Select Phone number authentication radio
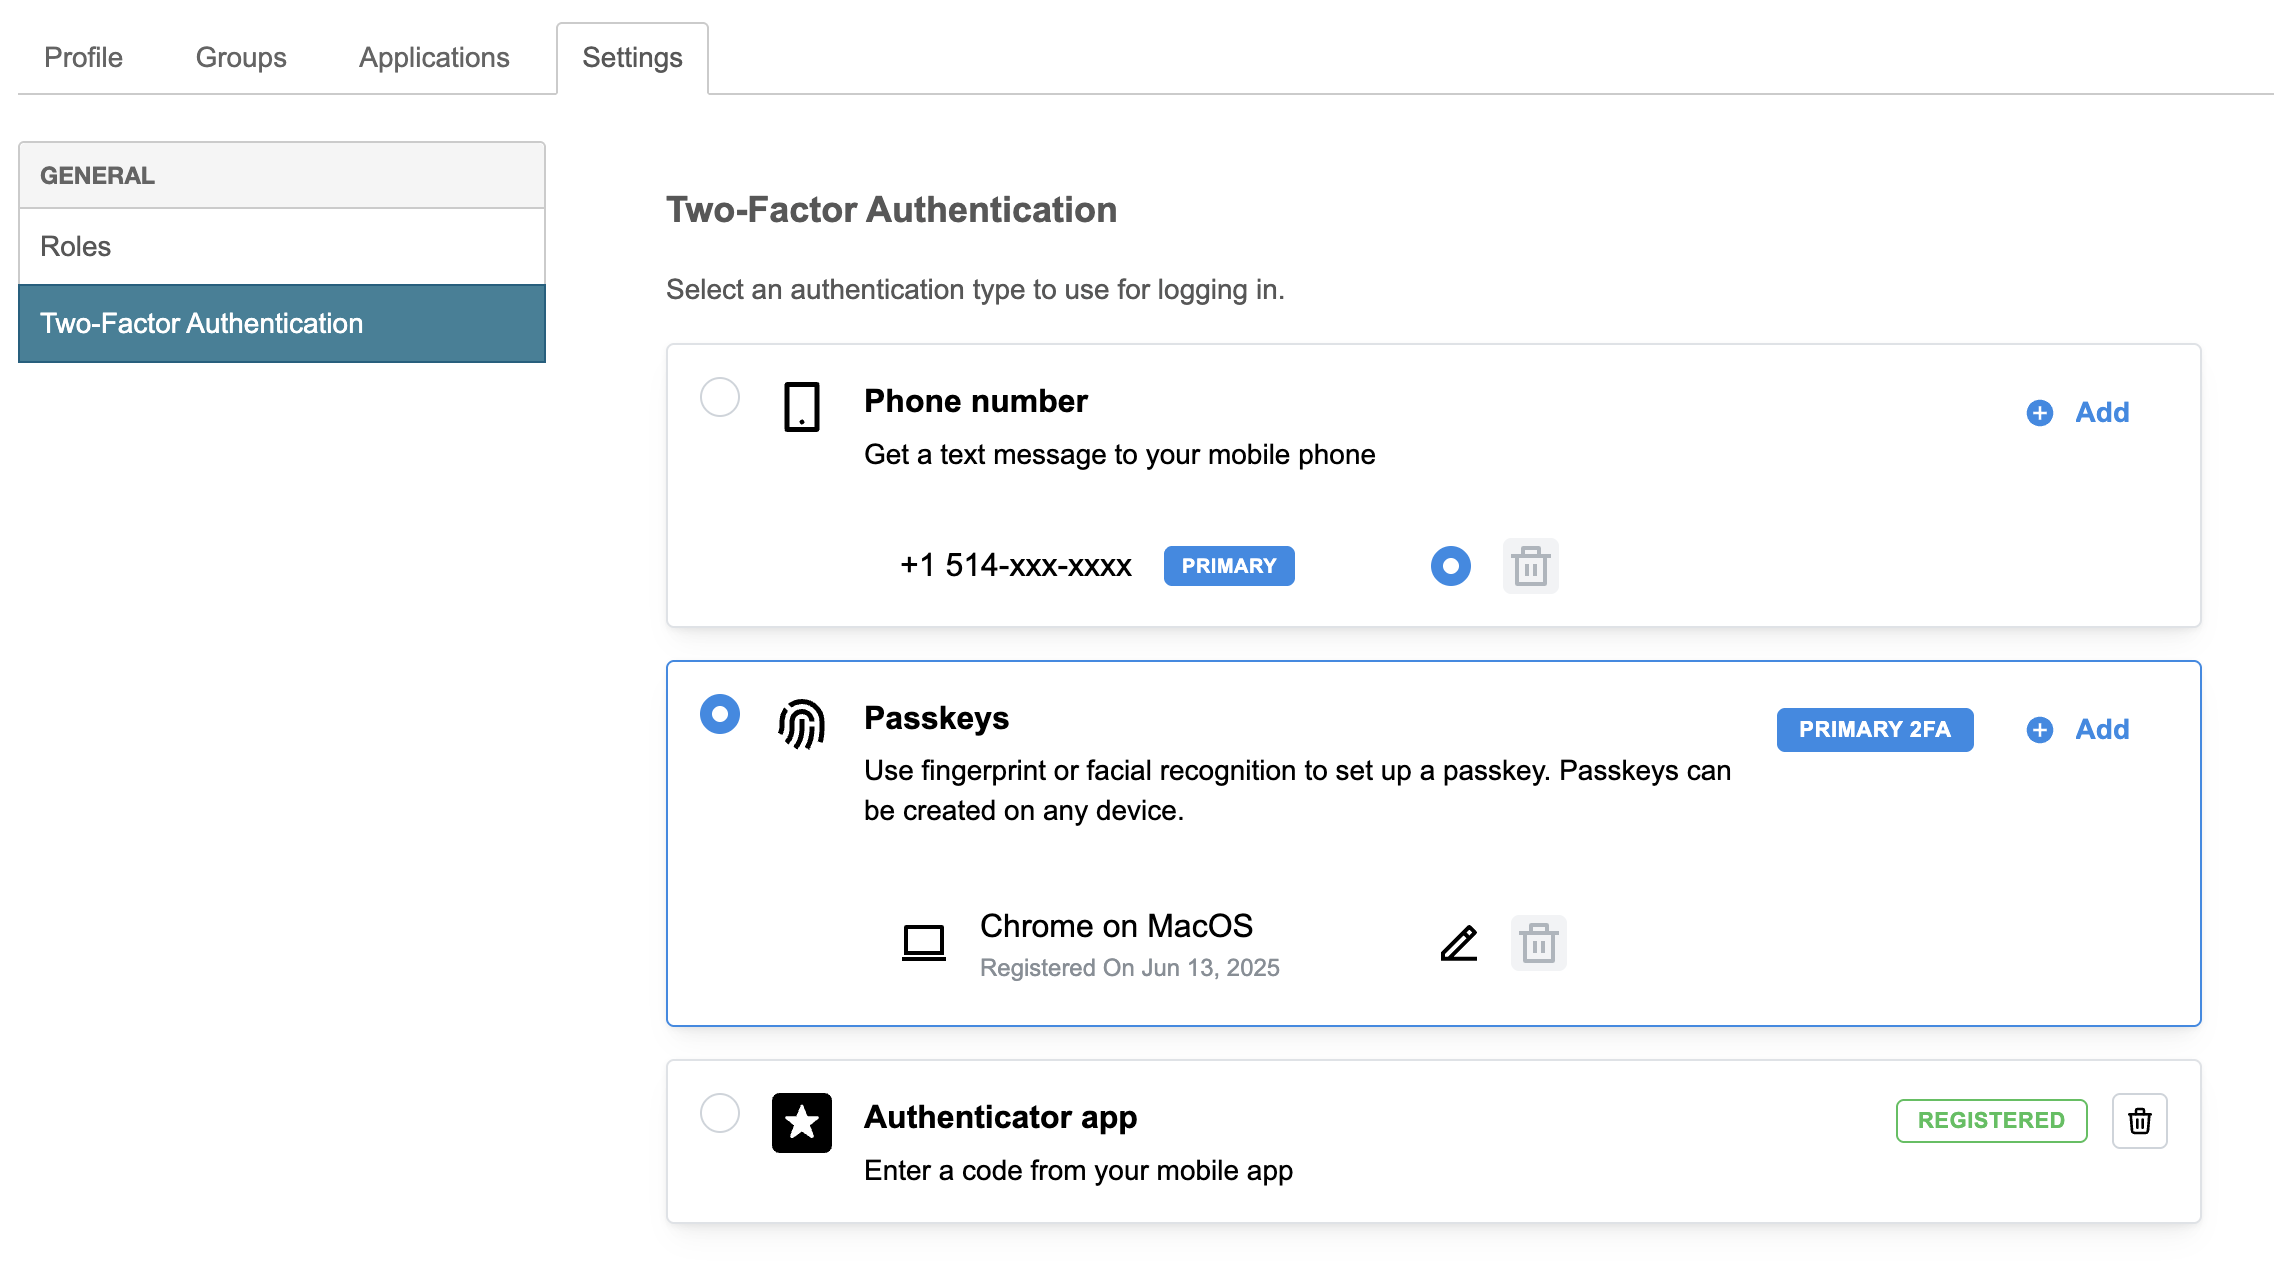The image size is (2290, 1264). pos(719,397)
